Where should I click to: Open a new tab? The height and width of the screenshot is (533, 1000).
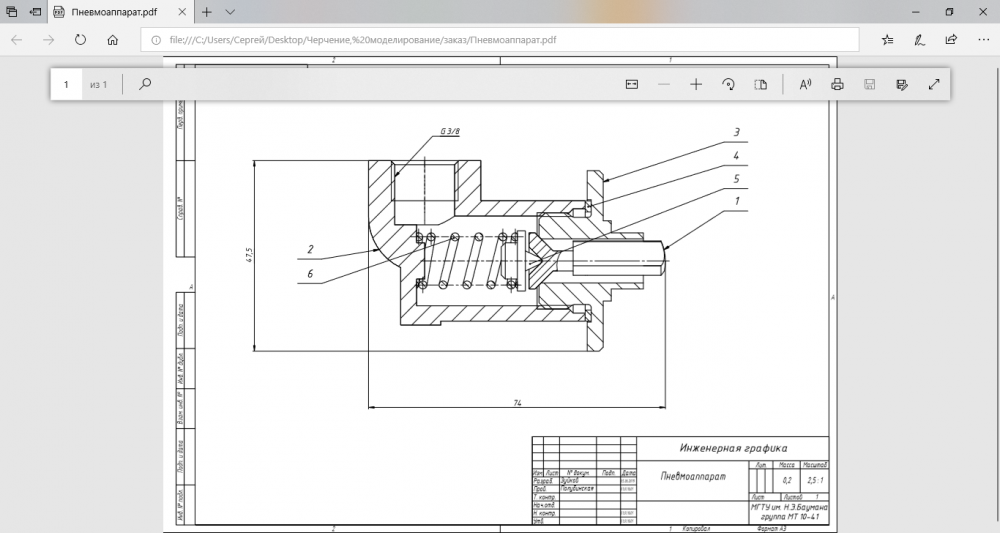[207, 12]
